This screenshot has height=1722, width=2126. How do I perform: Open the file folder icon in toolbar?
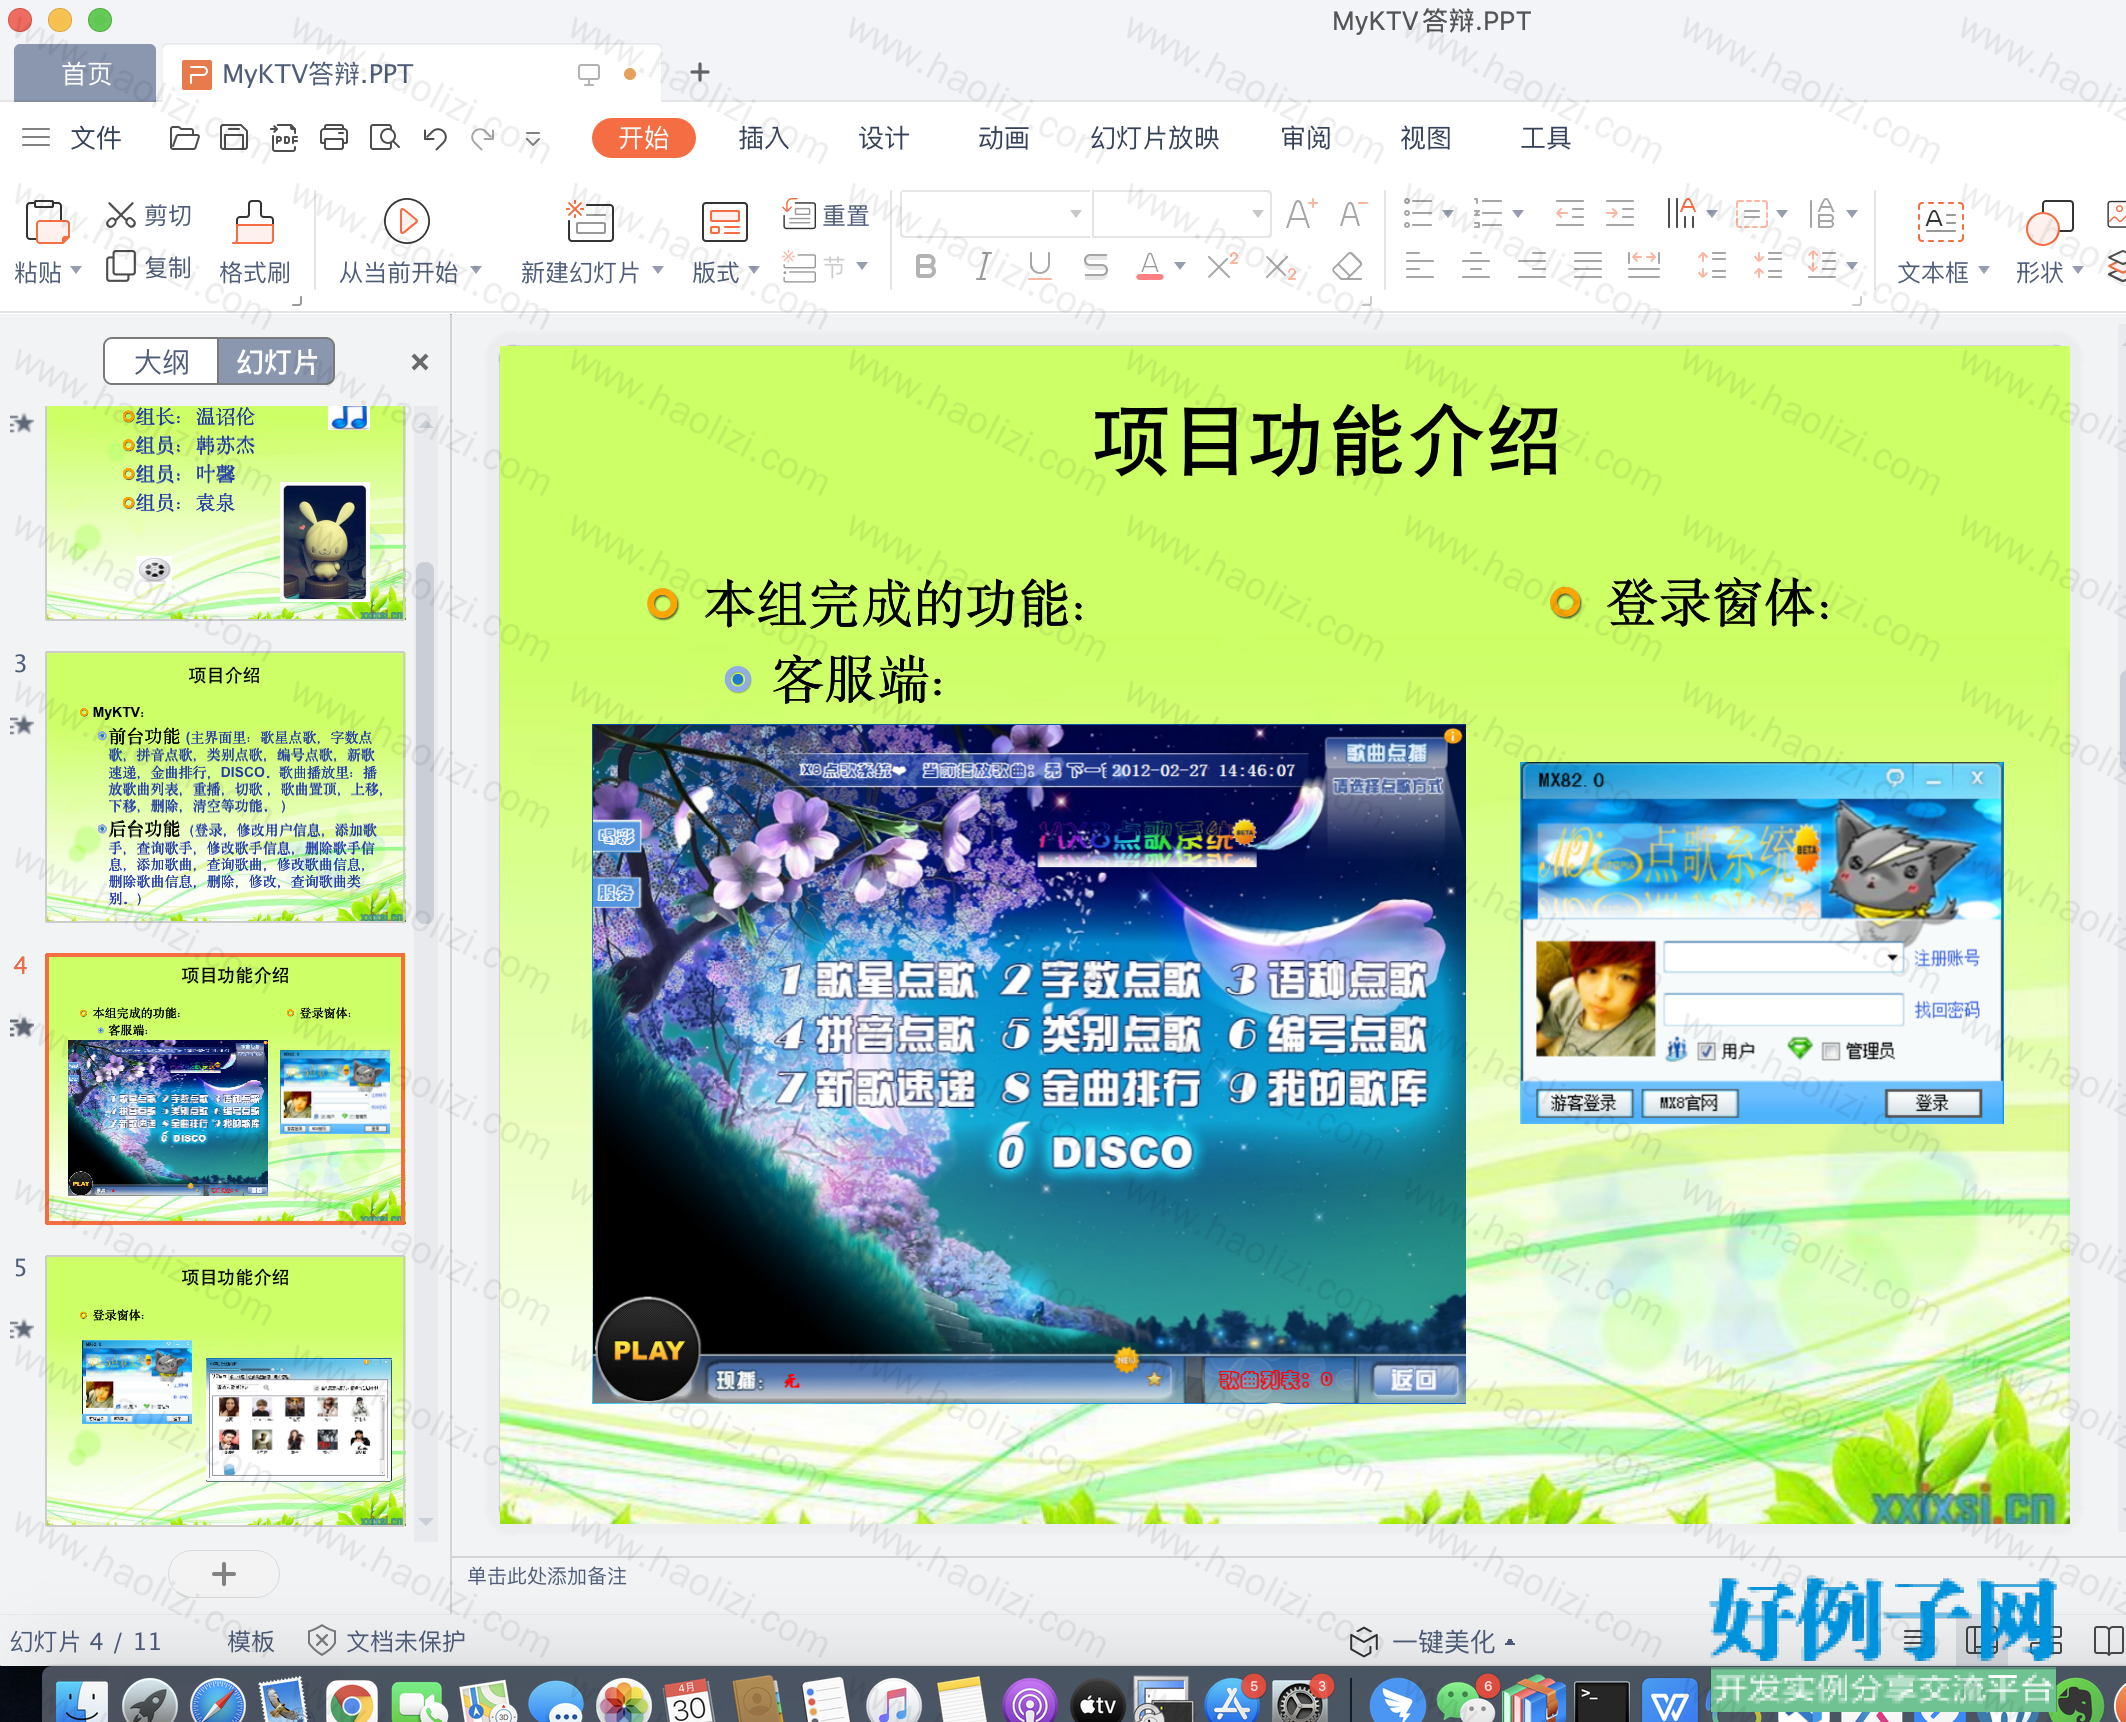tap(184, 138)
